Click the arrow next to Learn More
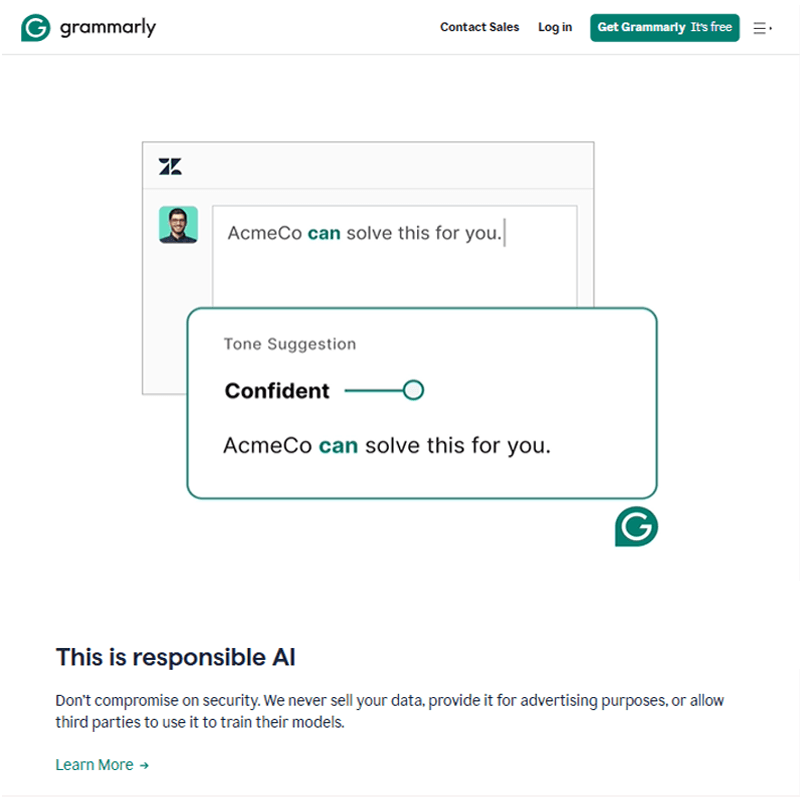The width and height of the screenshot is (800, 800). point(144,765)
